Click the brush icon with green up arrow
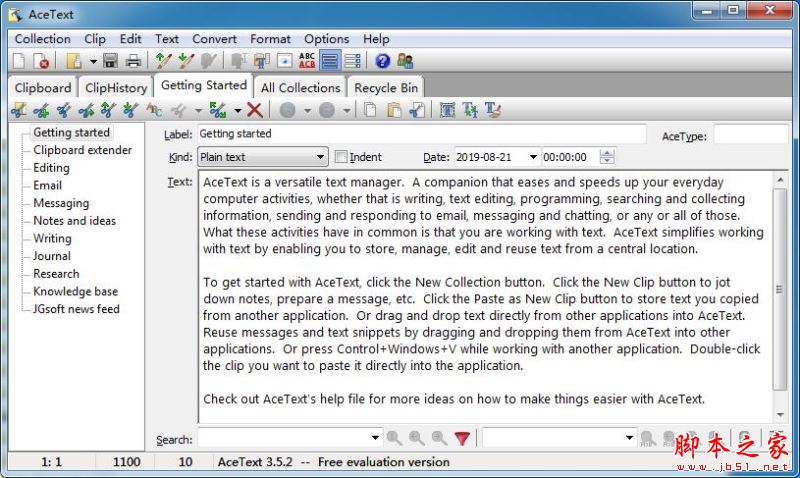800x478 pixels. [x=163, y=61]
